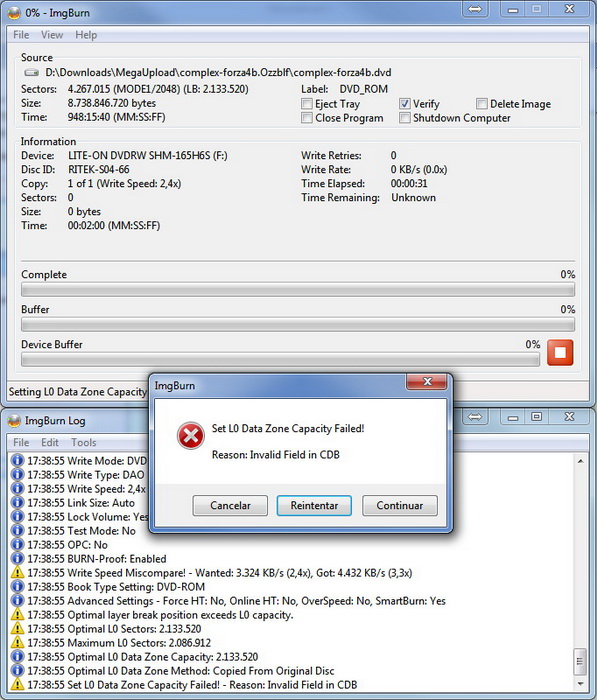The image size is (597, 700).
Task: Click the Continuar button
Action: pyautogui.click(x=400, y=505)
